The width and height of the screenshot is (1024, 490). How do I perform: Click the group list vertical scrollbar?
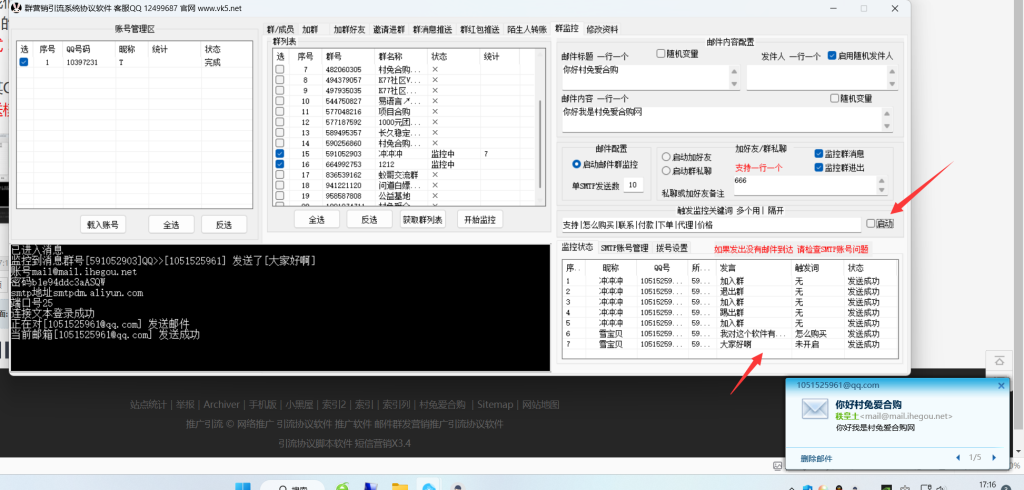tap(539, 144)
